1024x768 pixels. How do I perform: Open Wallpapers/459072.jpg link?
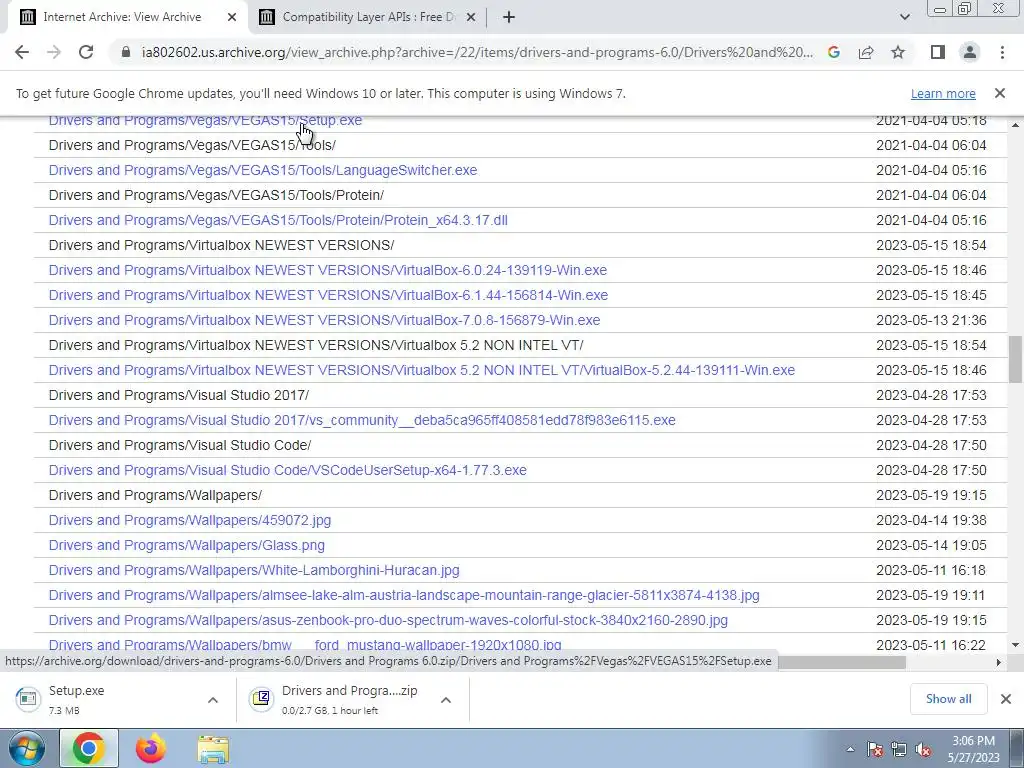click(x=189, y=520)
